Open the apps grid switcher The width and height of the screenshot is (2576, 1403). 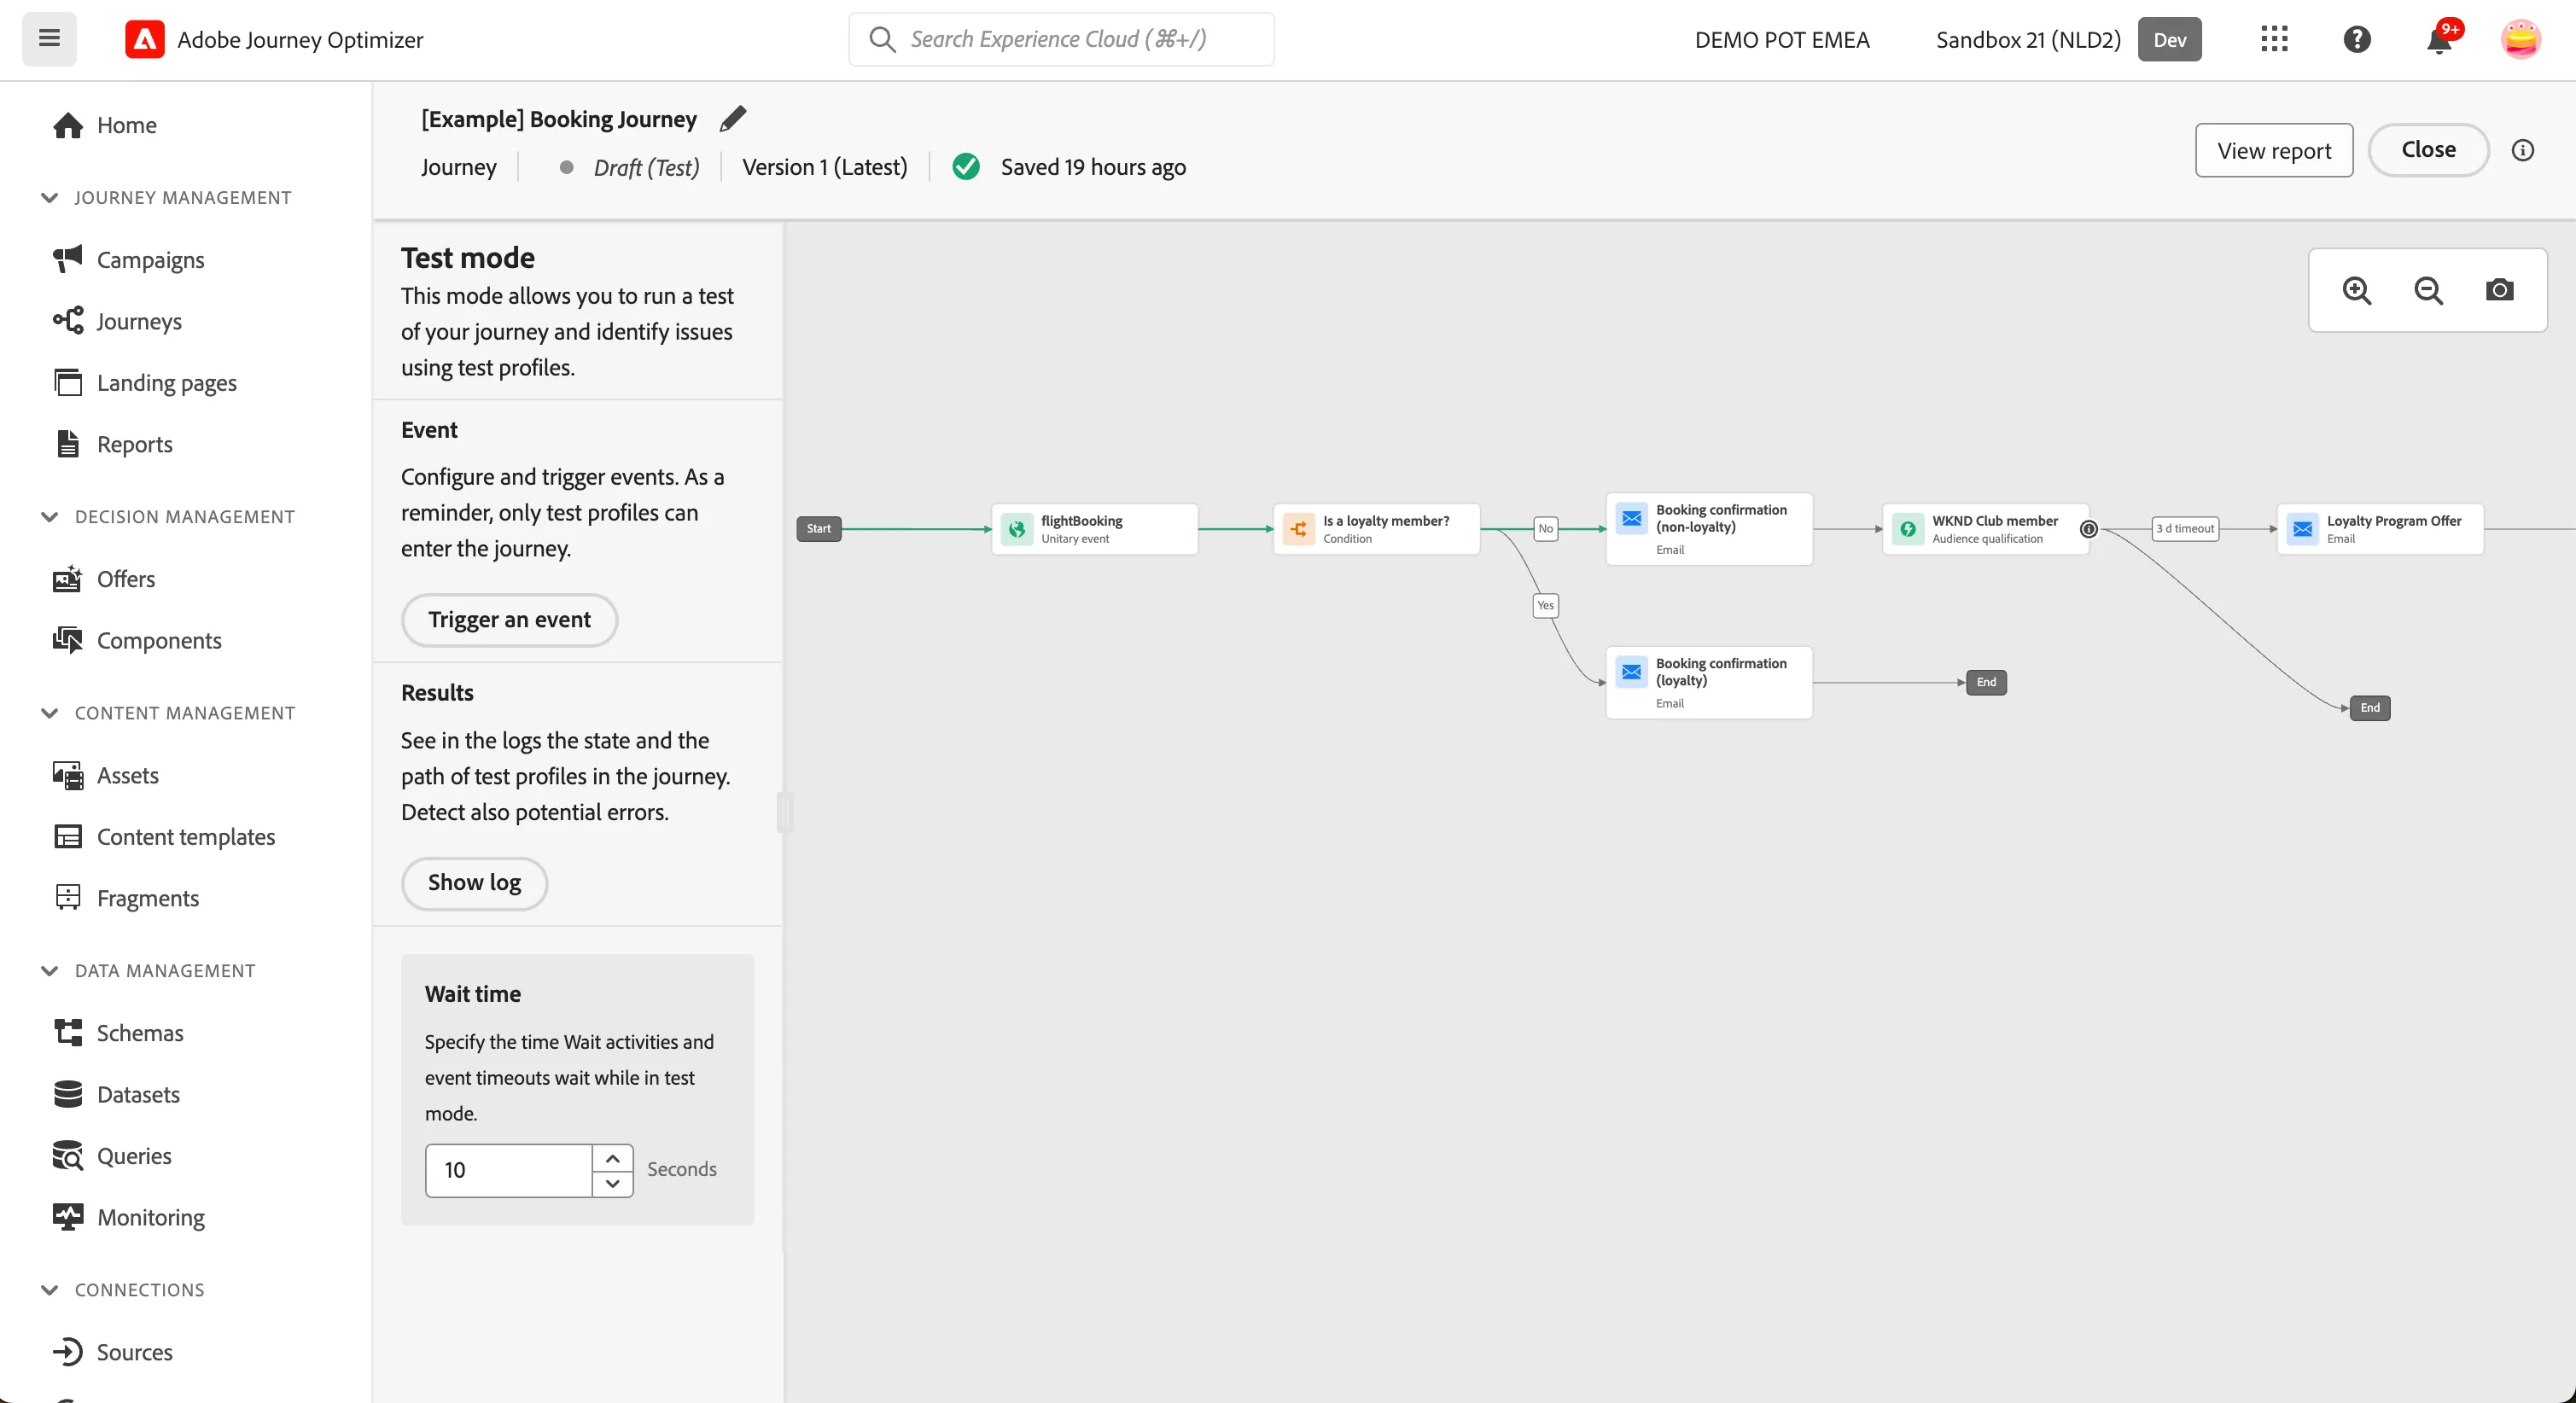(2274, 39)
